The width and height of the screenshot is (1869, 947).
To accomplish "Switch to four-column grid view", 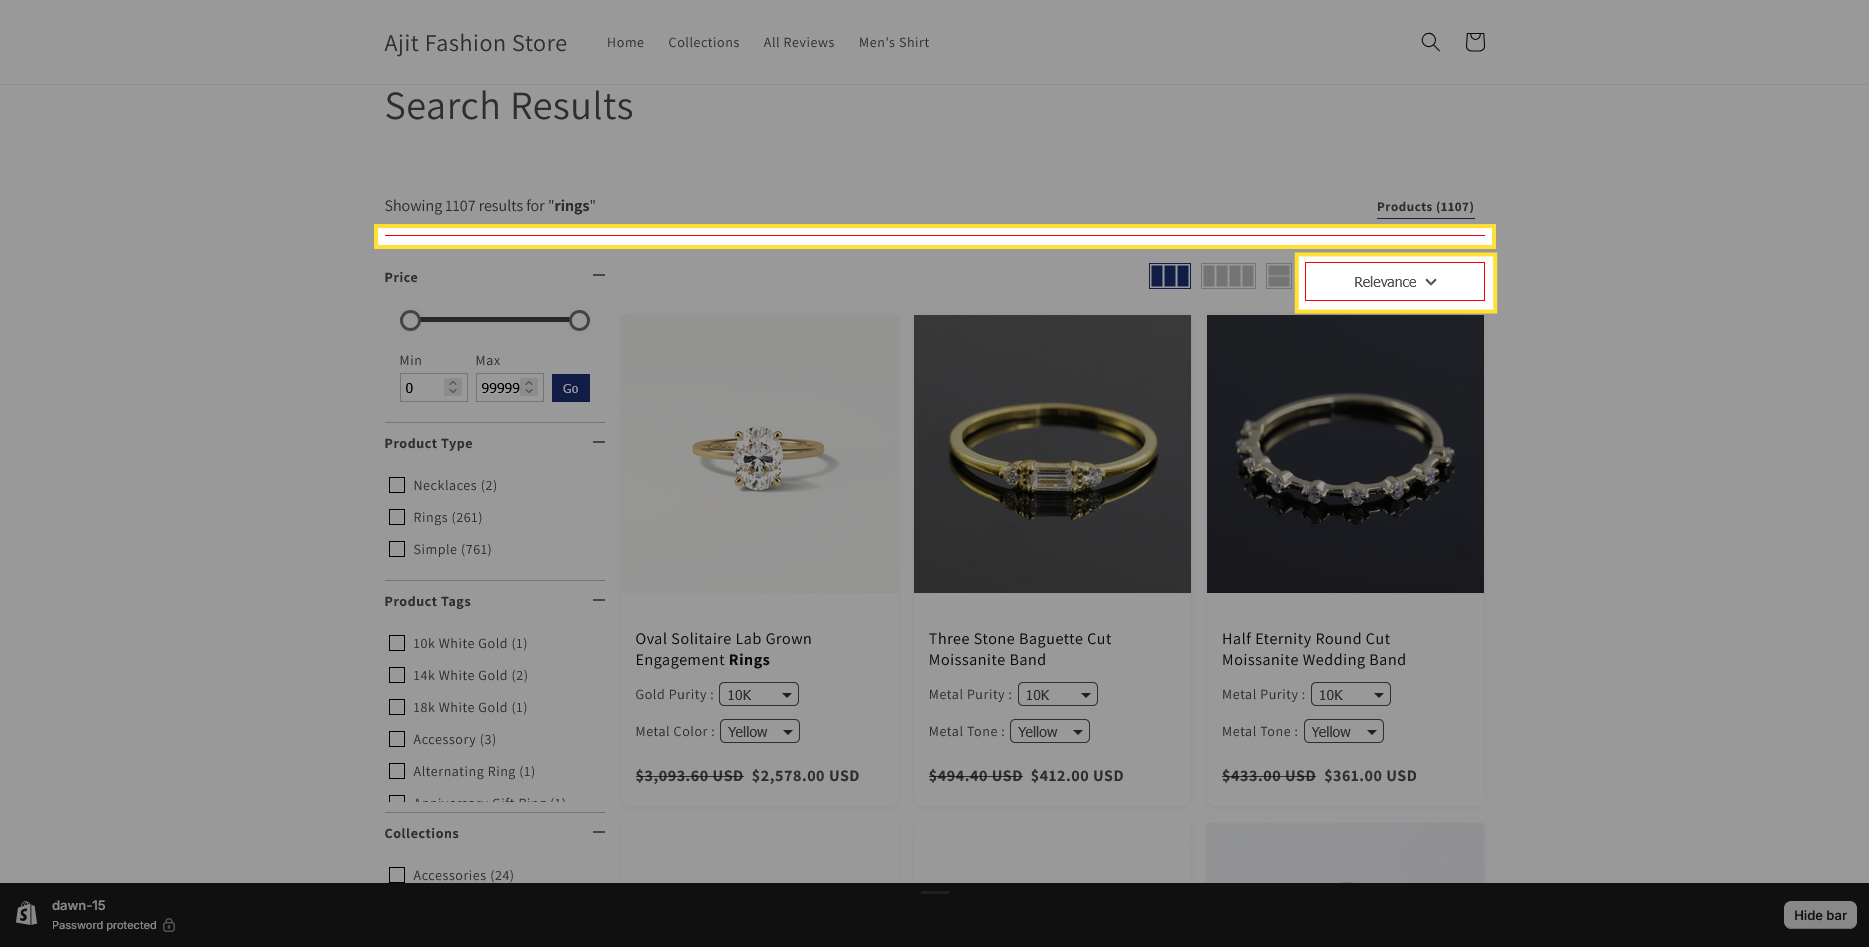I will 1227,276.
